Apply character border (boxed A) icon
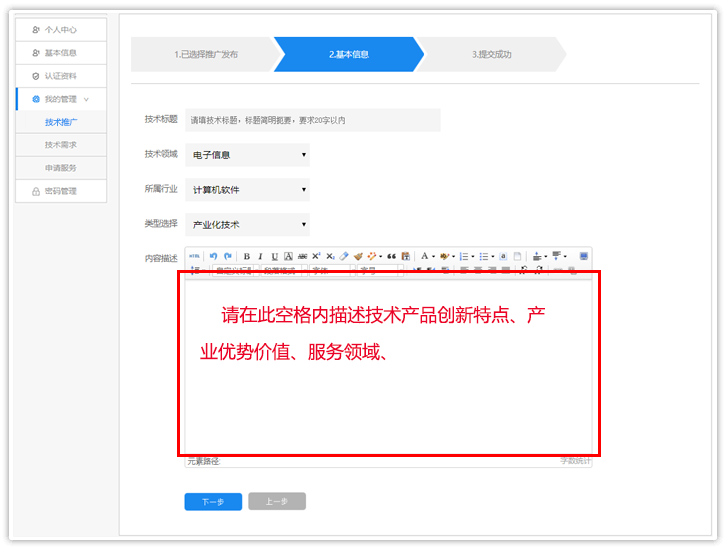The image size is (726, 550). click(x=288, y=256)
